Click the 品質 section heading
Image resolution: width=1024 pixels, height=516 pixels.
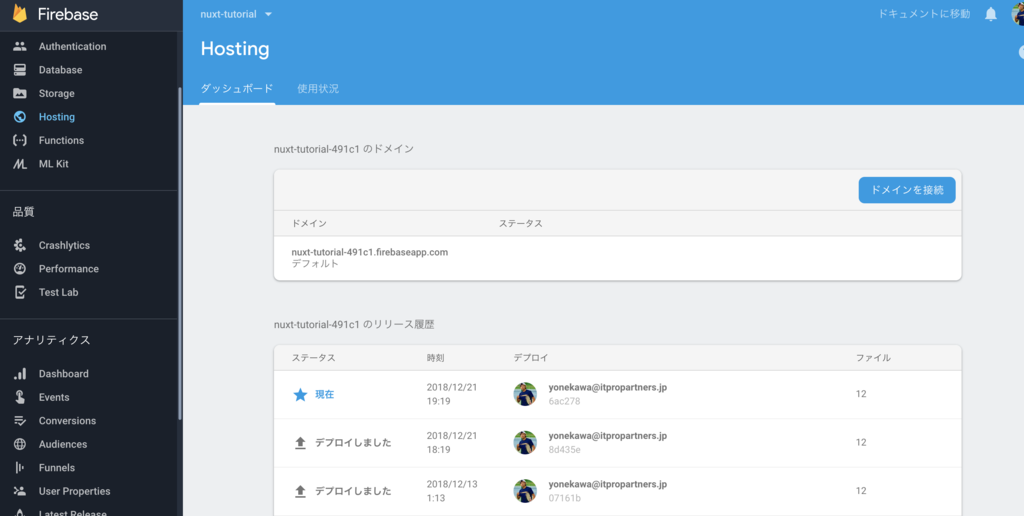24,212
